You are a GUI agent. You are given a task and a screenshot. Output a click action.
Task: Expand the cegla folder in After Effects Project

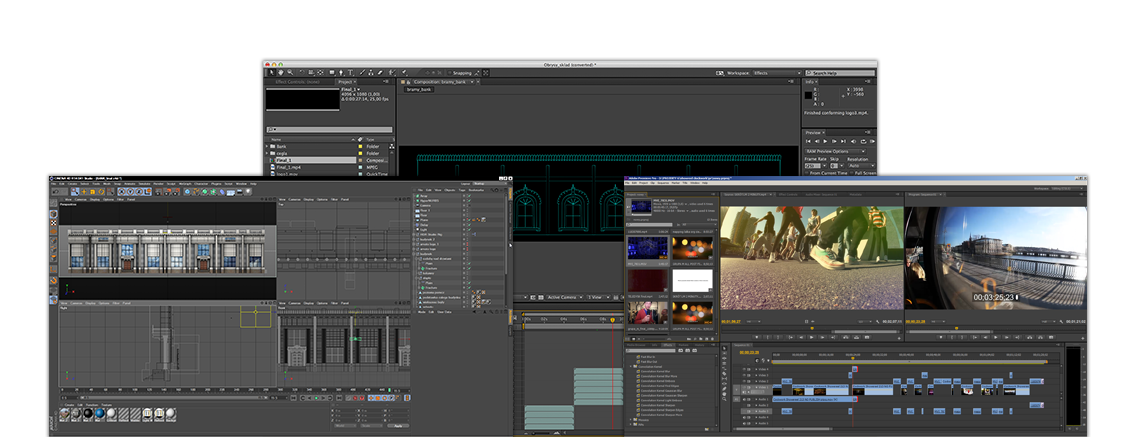(267, 153)
